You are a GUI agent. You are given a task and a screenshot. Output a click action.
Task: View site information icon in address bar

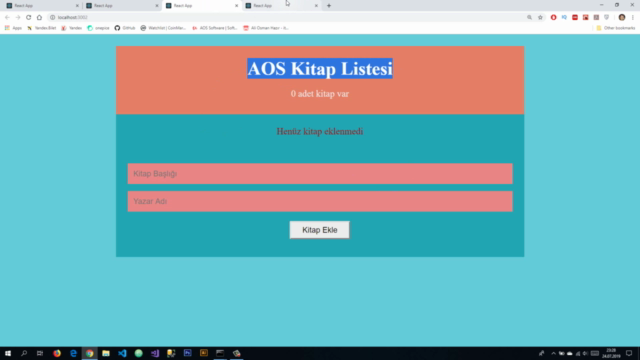(52, 17)
